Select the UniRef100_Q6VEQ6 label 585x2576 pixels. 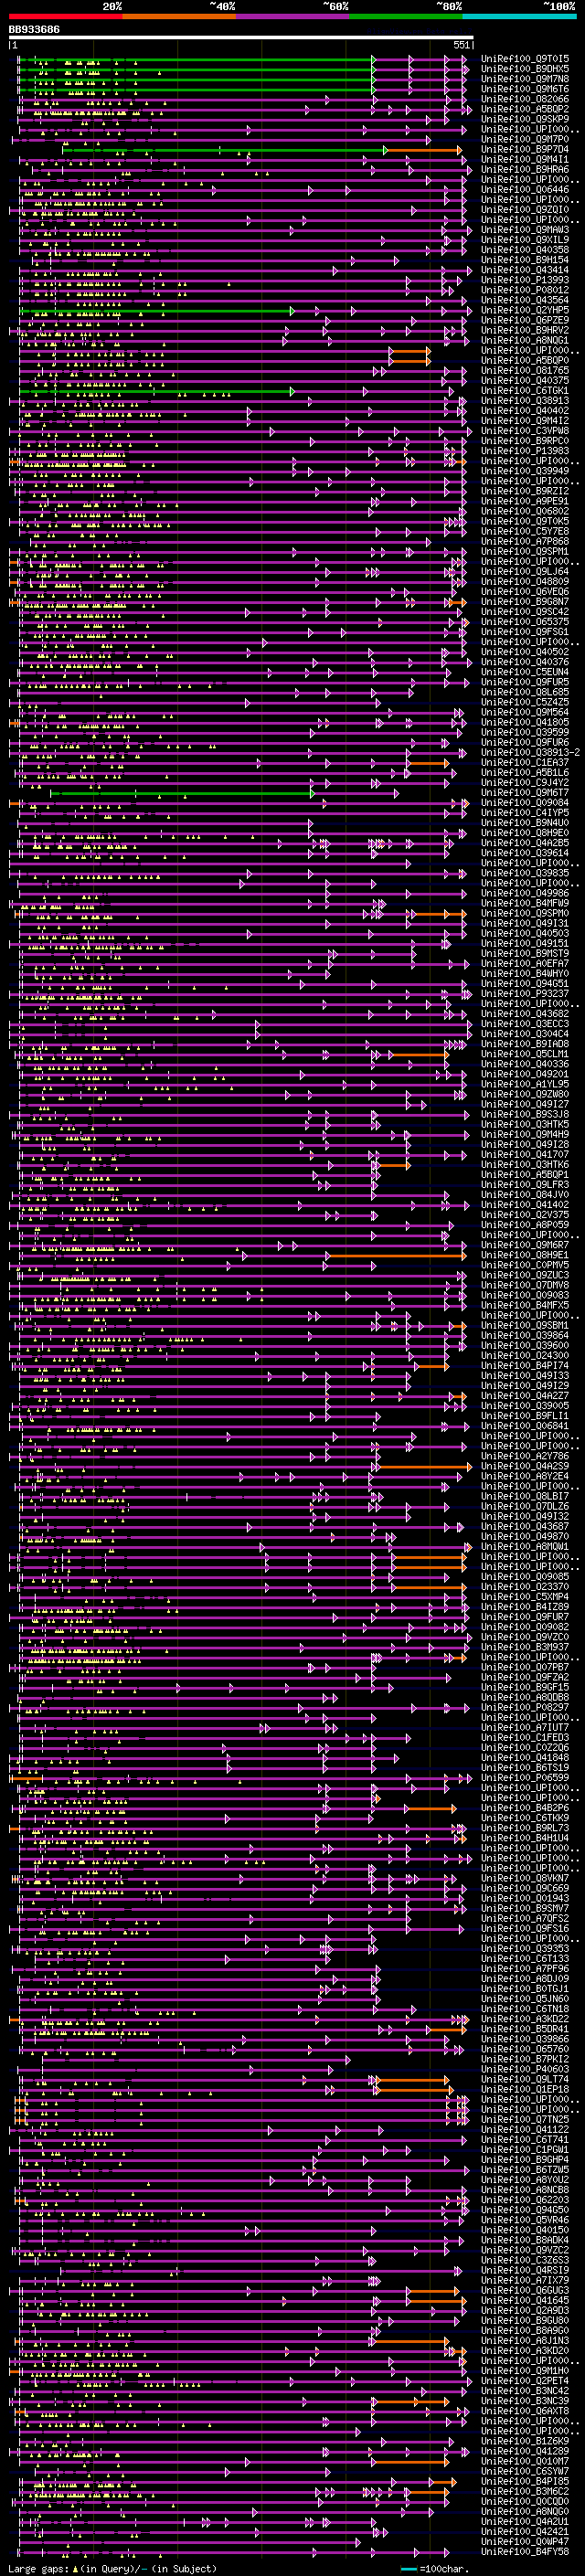524,591
